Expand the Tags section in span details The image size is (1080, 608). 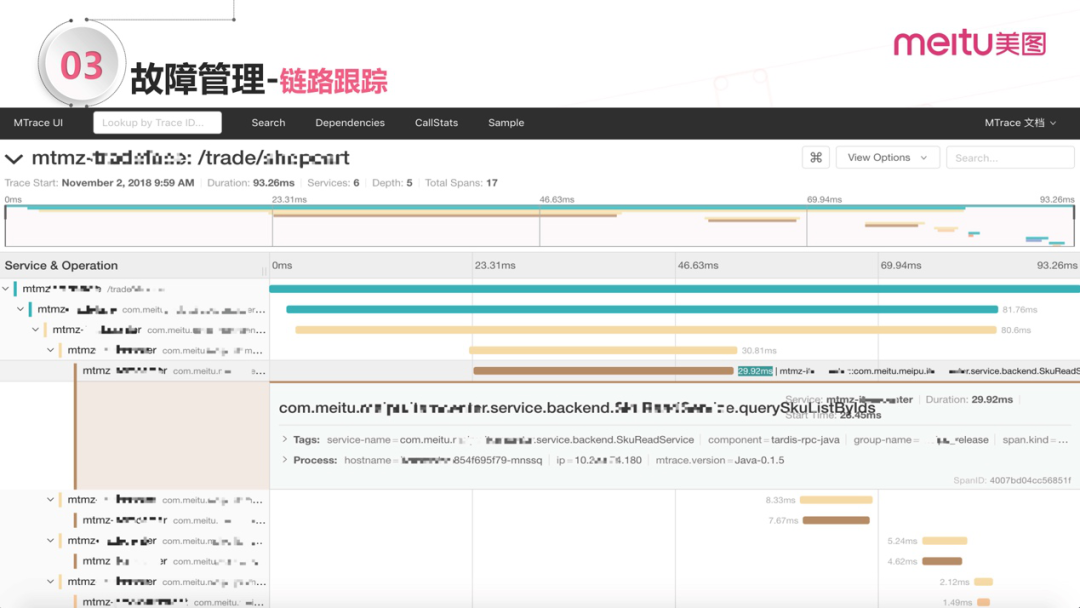pos(285,440)
